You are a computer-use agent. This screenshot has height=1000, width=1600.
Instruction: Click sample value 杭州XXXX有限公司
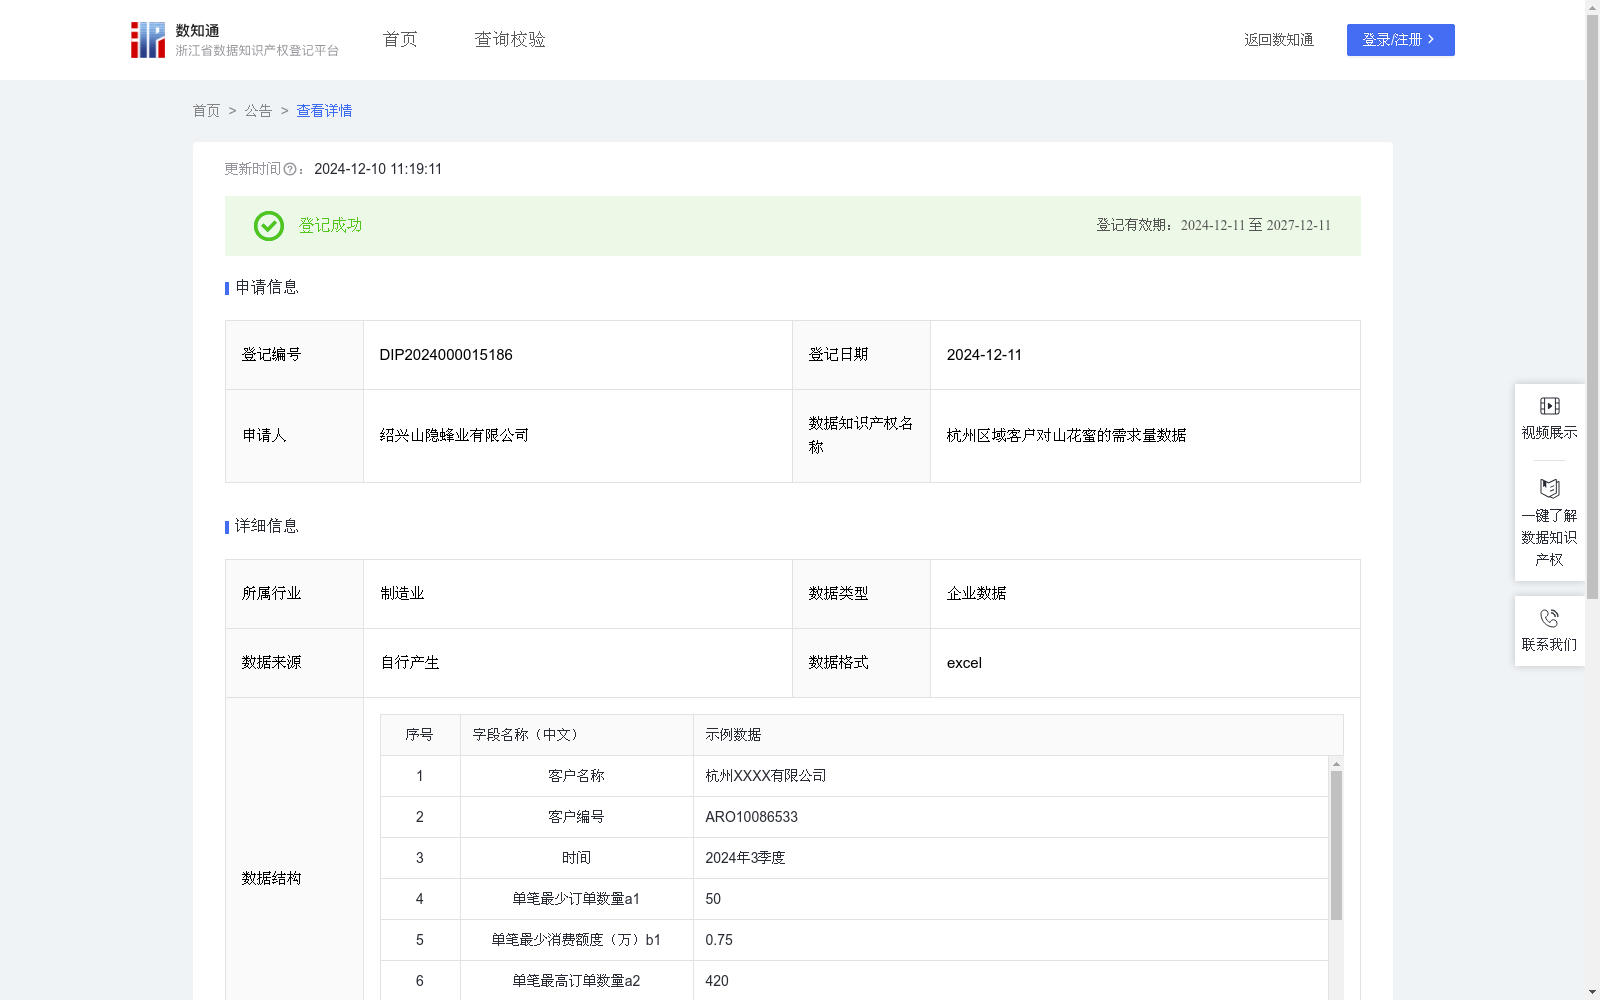766,776
